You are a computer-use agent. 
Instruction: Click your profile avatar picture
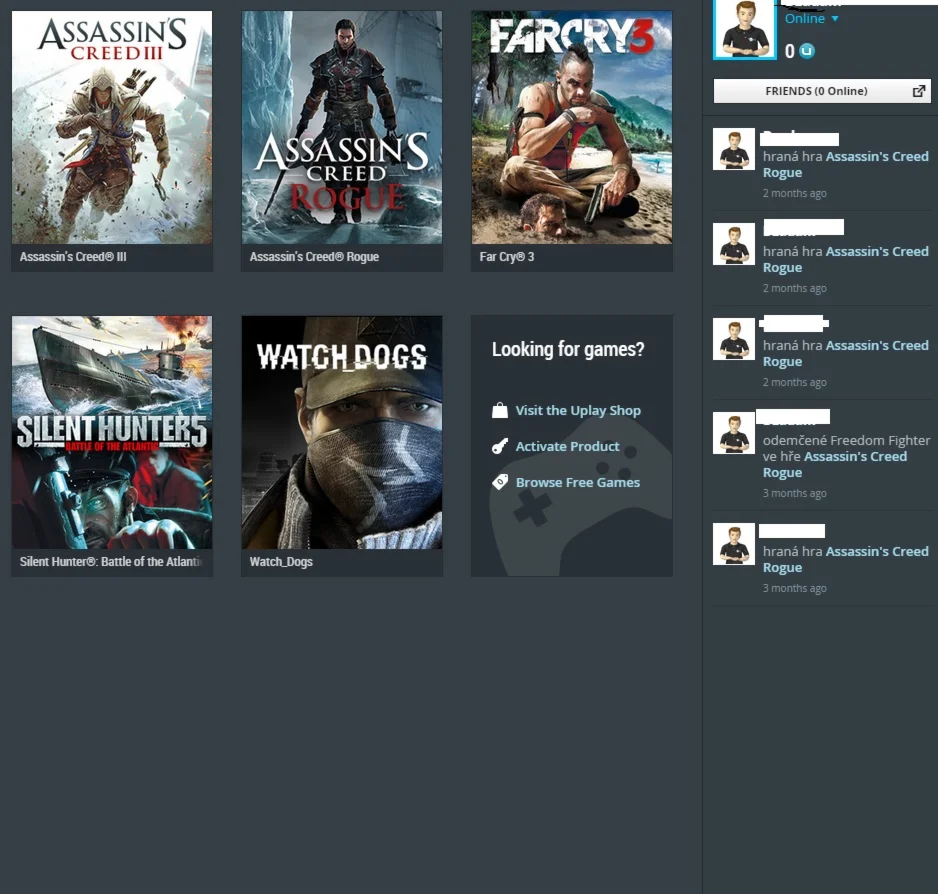[744, 30]
